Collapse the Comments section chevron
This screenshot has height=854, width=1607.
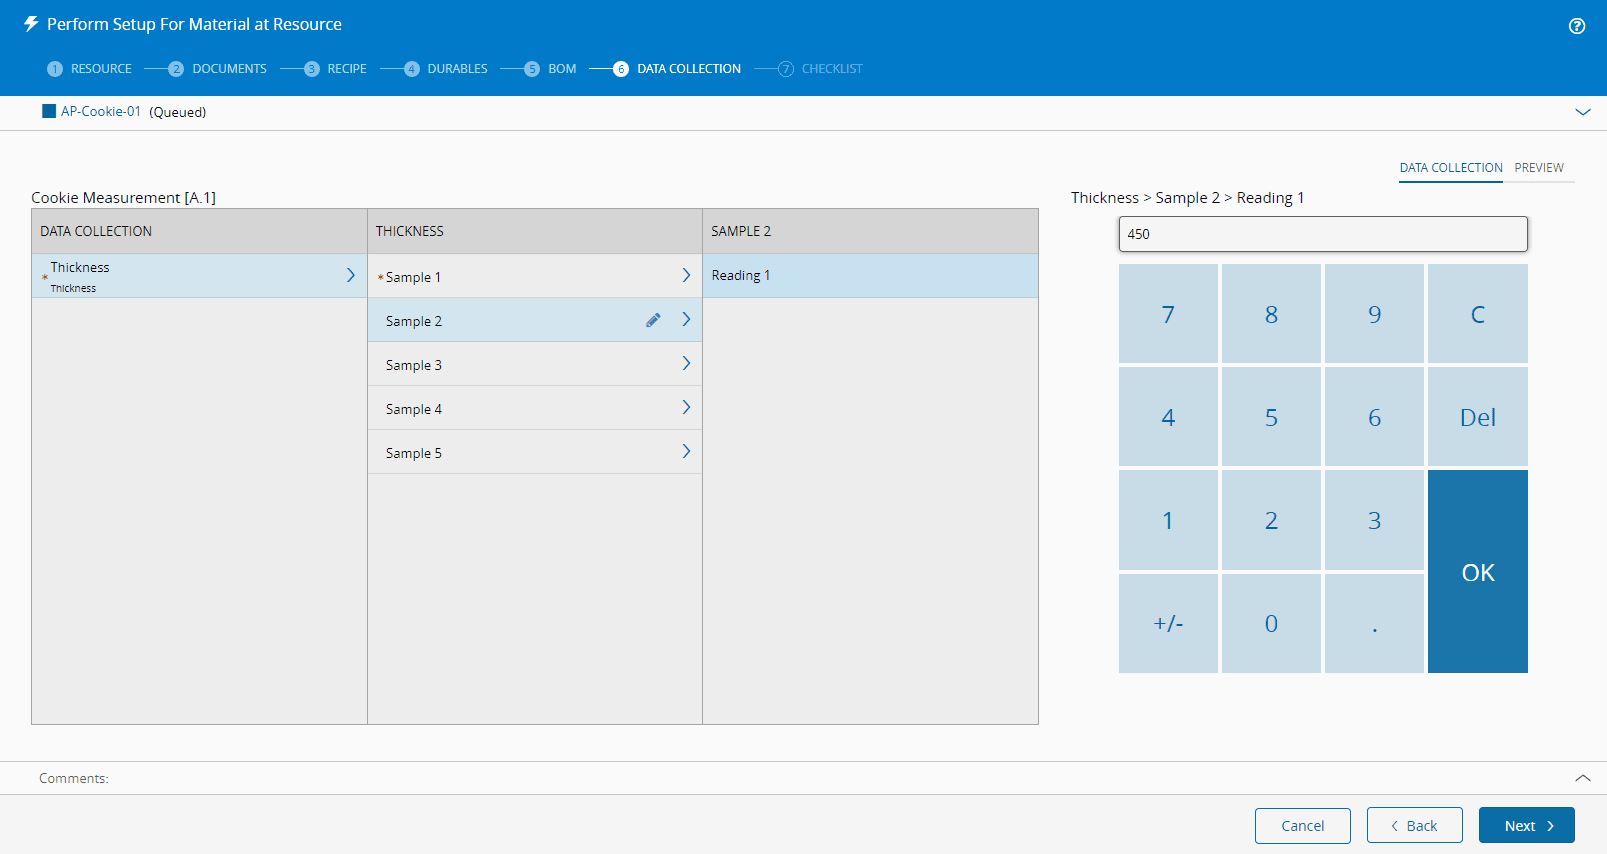pos(1582,778)
